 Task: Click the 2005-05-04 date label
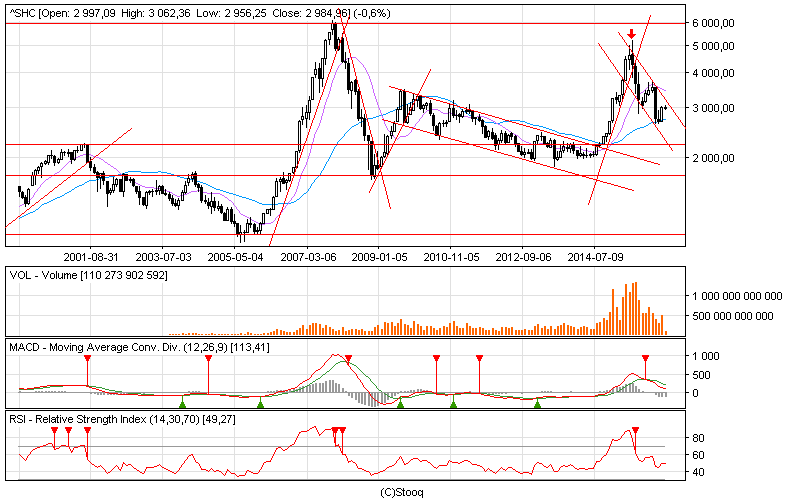click(x=235, y=257)
